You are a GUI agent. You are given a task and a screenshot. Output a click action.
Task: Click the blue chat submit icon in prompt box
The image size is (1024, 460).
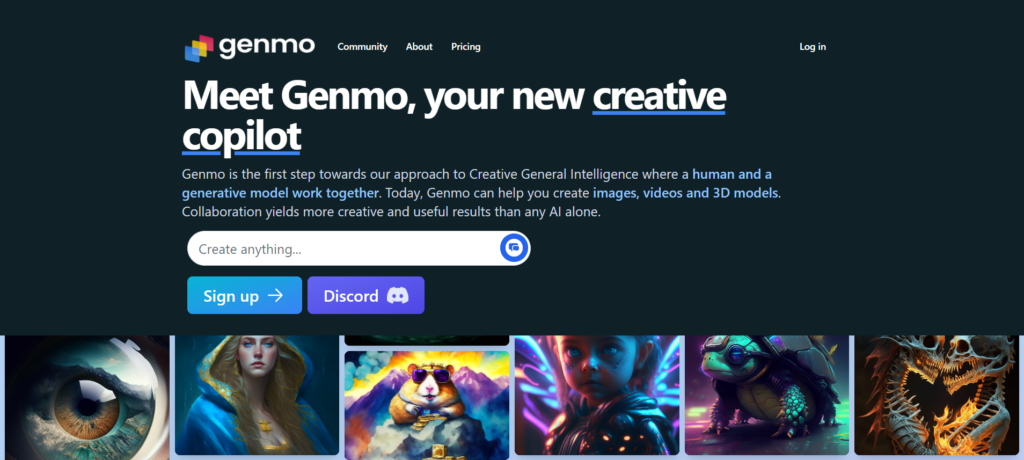pyautogui.click(x=513, y=248)
